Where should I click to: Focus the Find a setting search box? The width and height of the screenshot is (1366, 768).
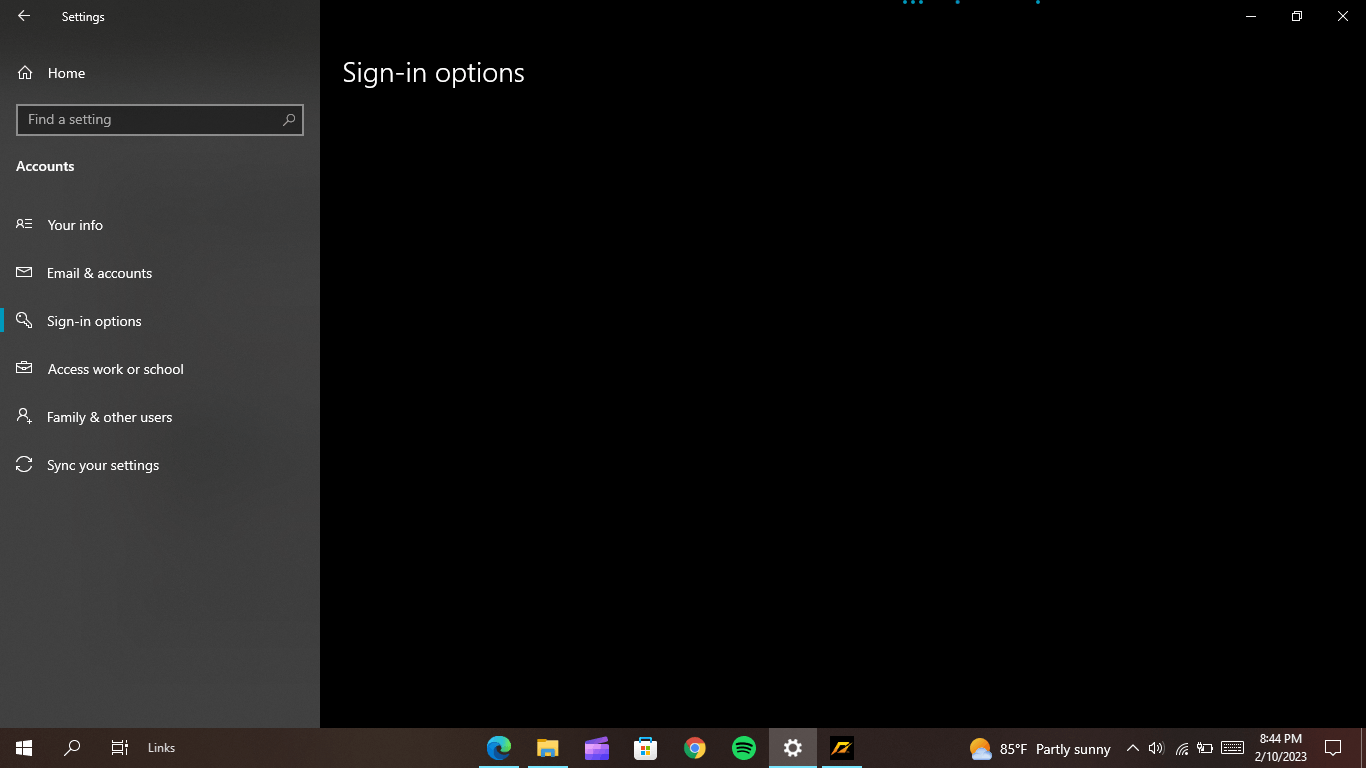click(x=160, y=120)
